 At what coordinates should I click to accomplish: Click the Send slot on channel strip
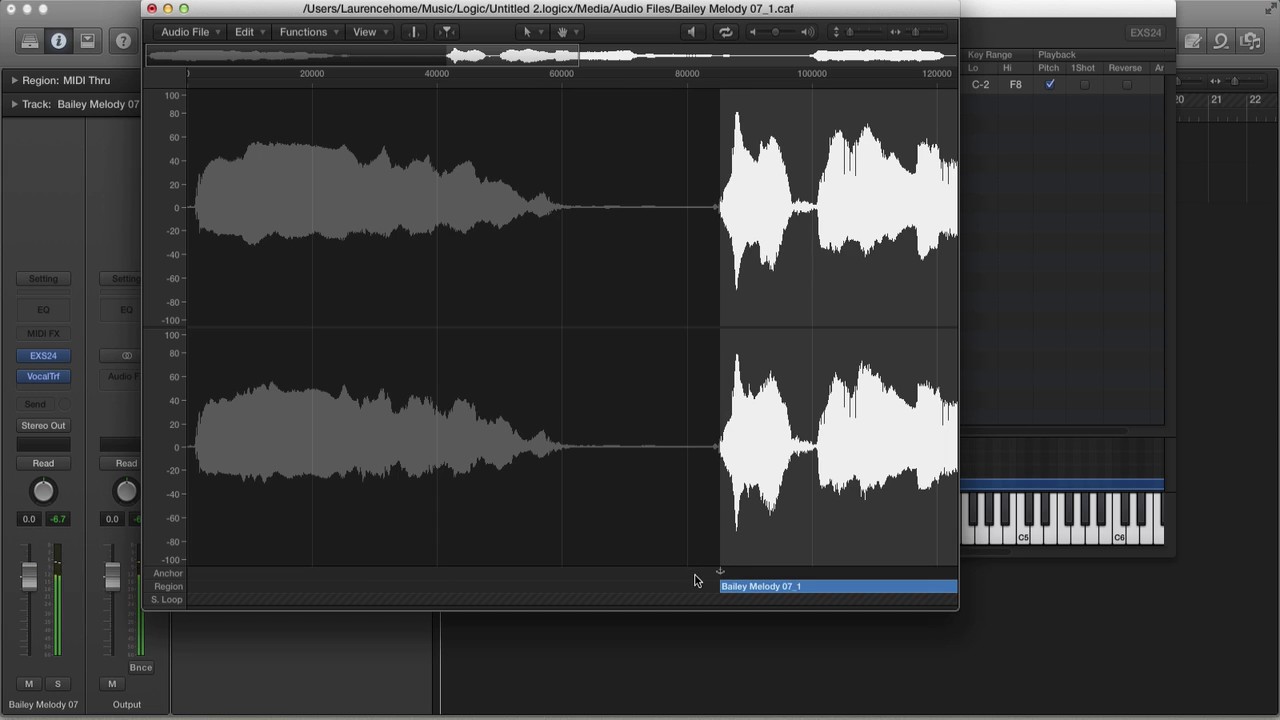click(x=35, y=404)
